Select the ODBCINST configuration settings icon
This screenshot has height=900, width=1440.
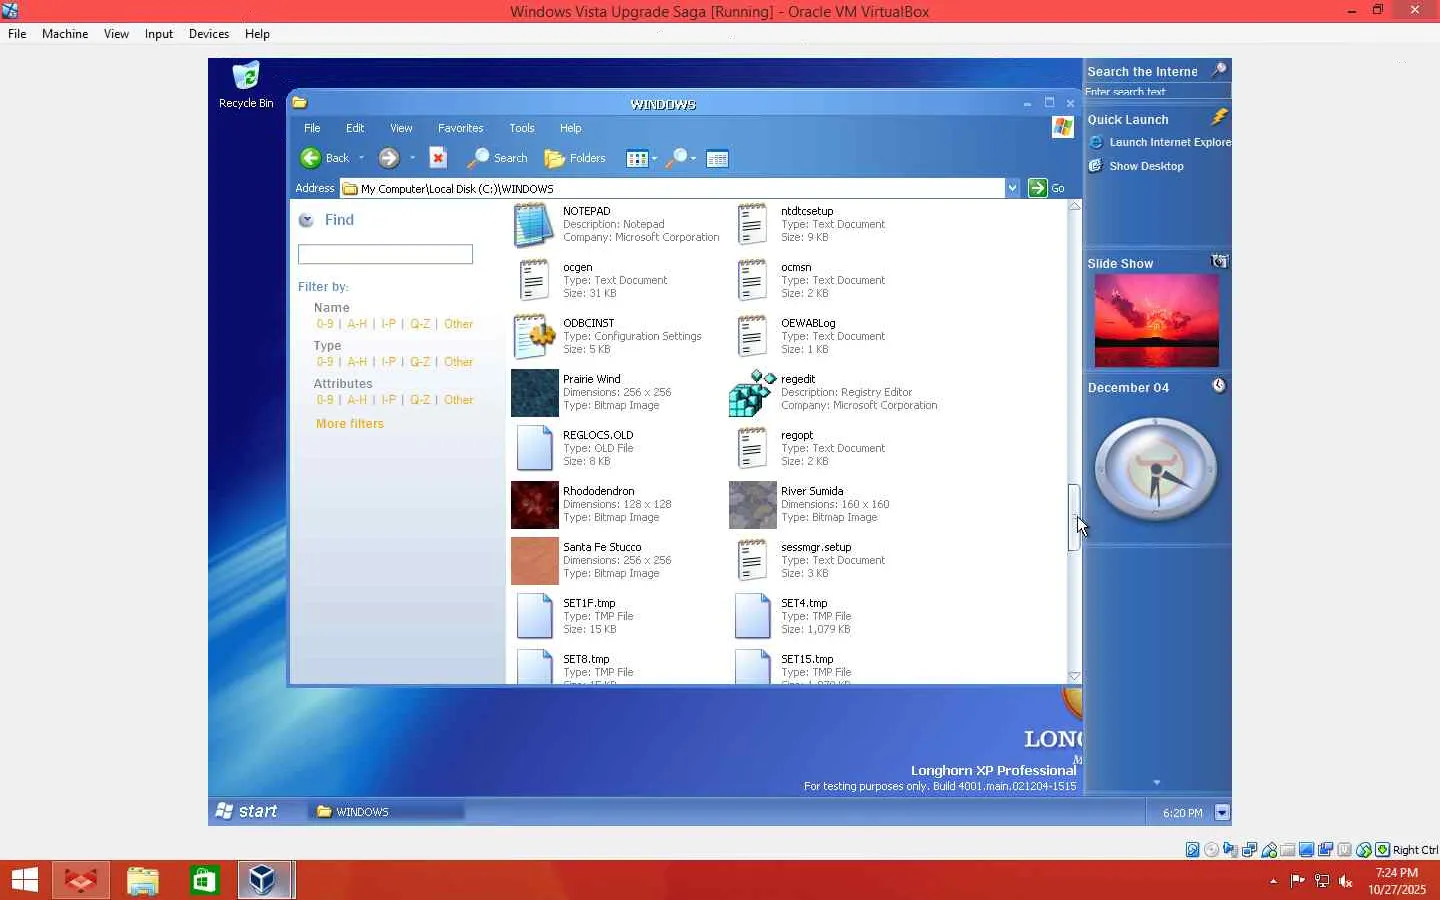[x=534, y=336]
